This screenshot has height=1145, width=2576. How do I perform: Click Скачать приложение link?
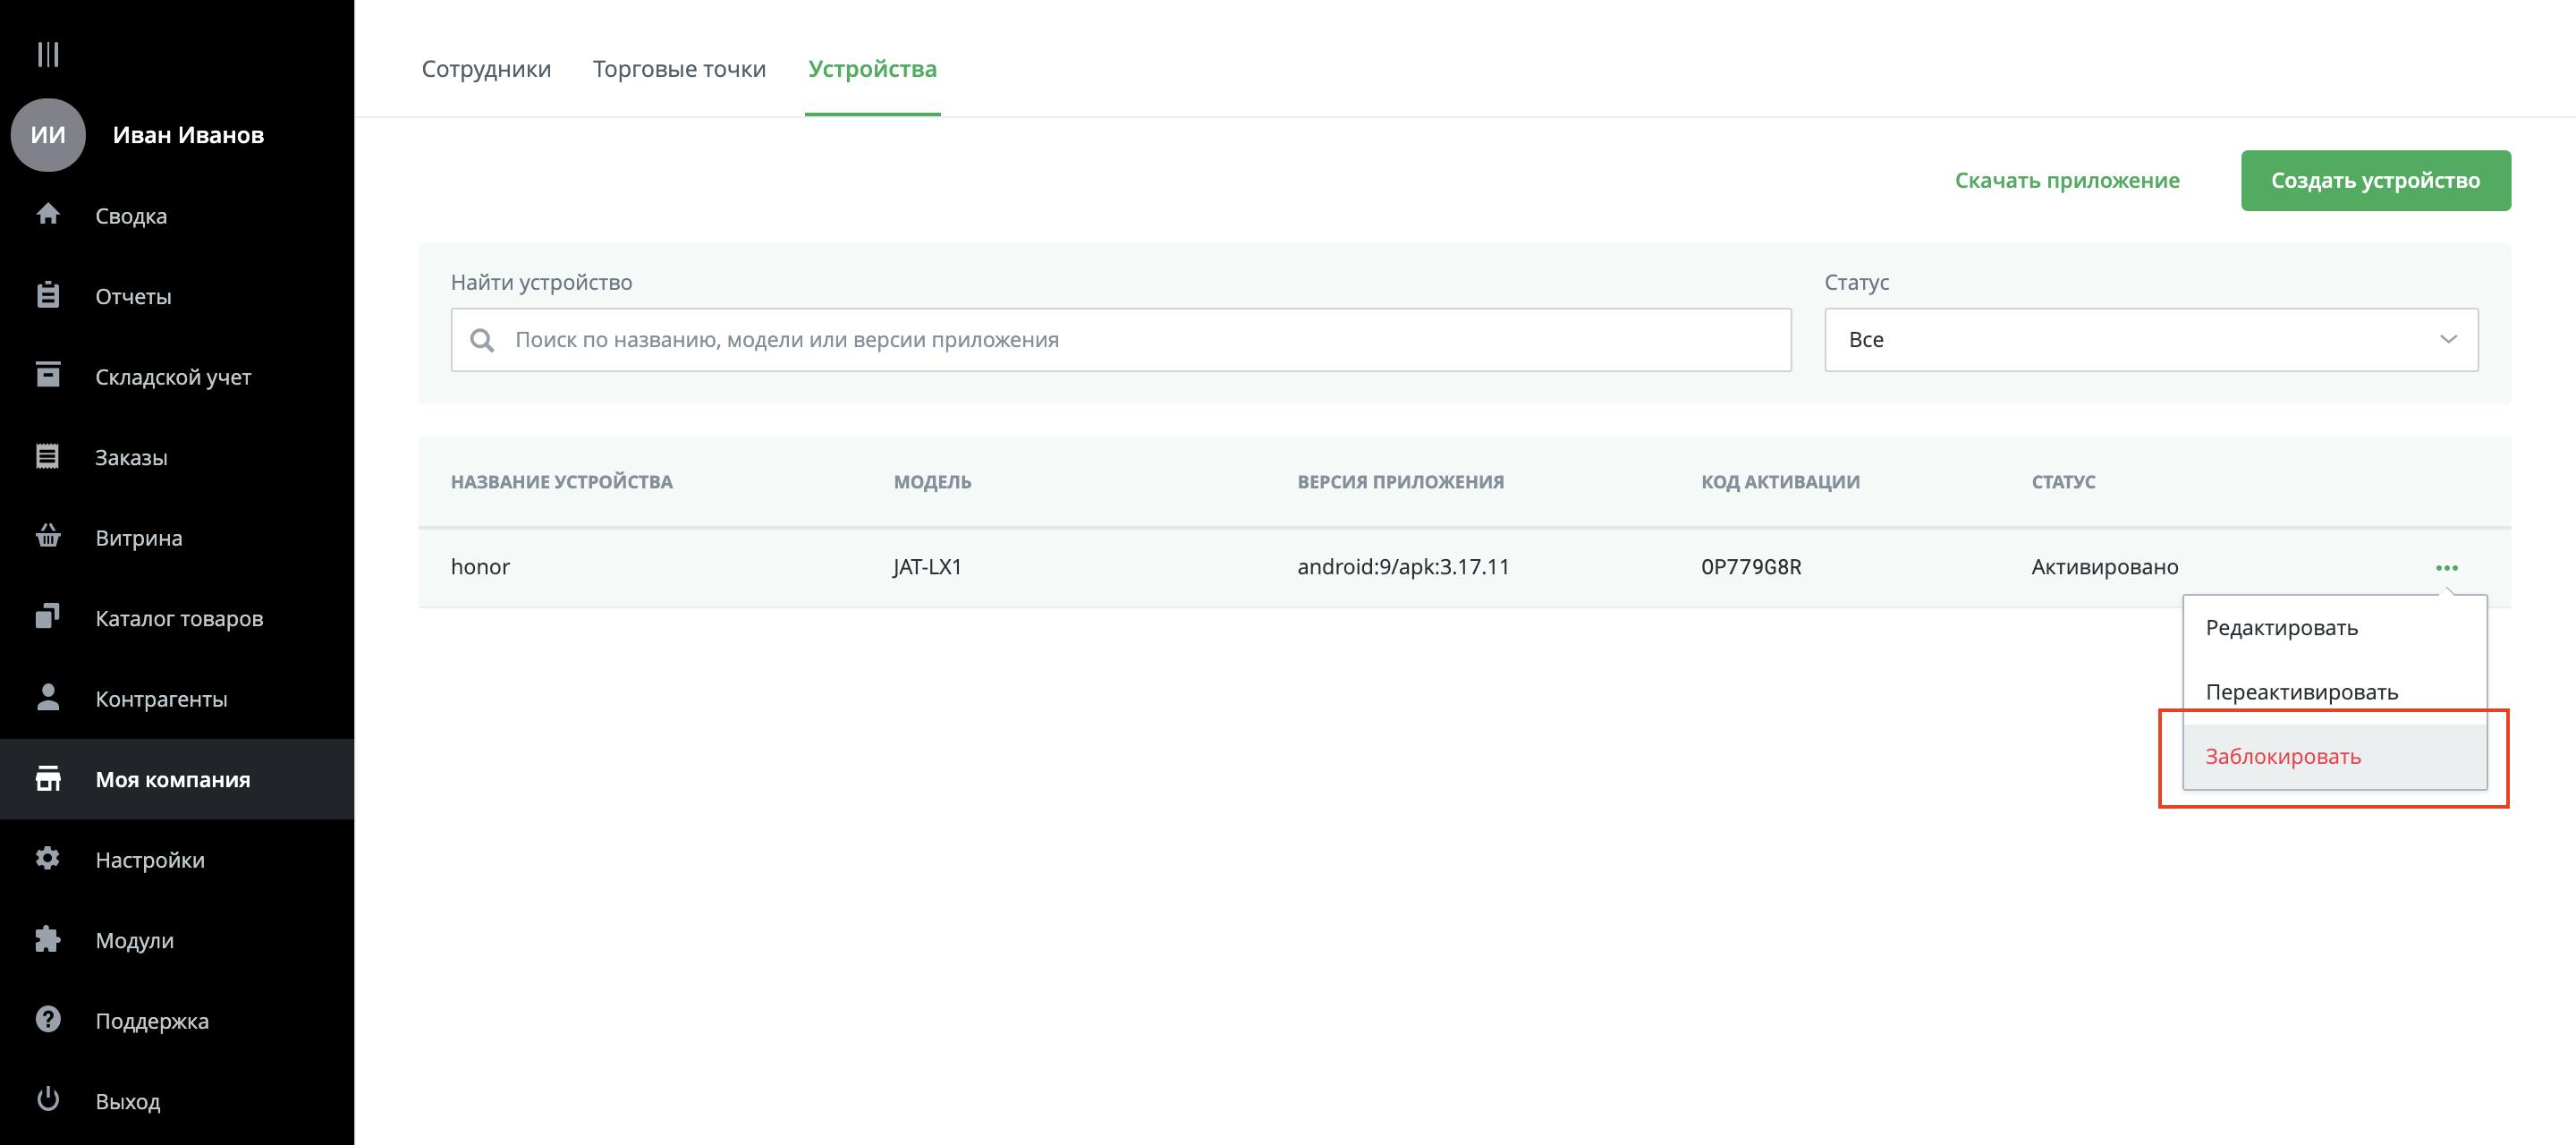pos(2067,180)
